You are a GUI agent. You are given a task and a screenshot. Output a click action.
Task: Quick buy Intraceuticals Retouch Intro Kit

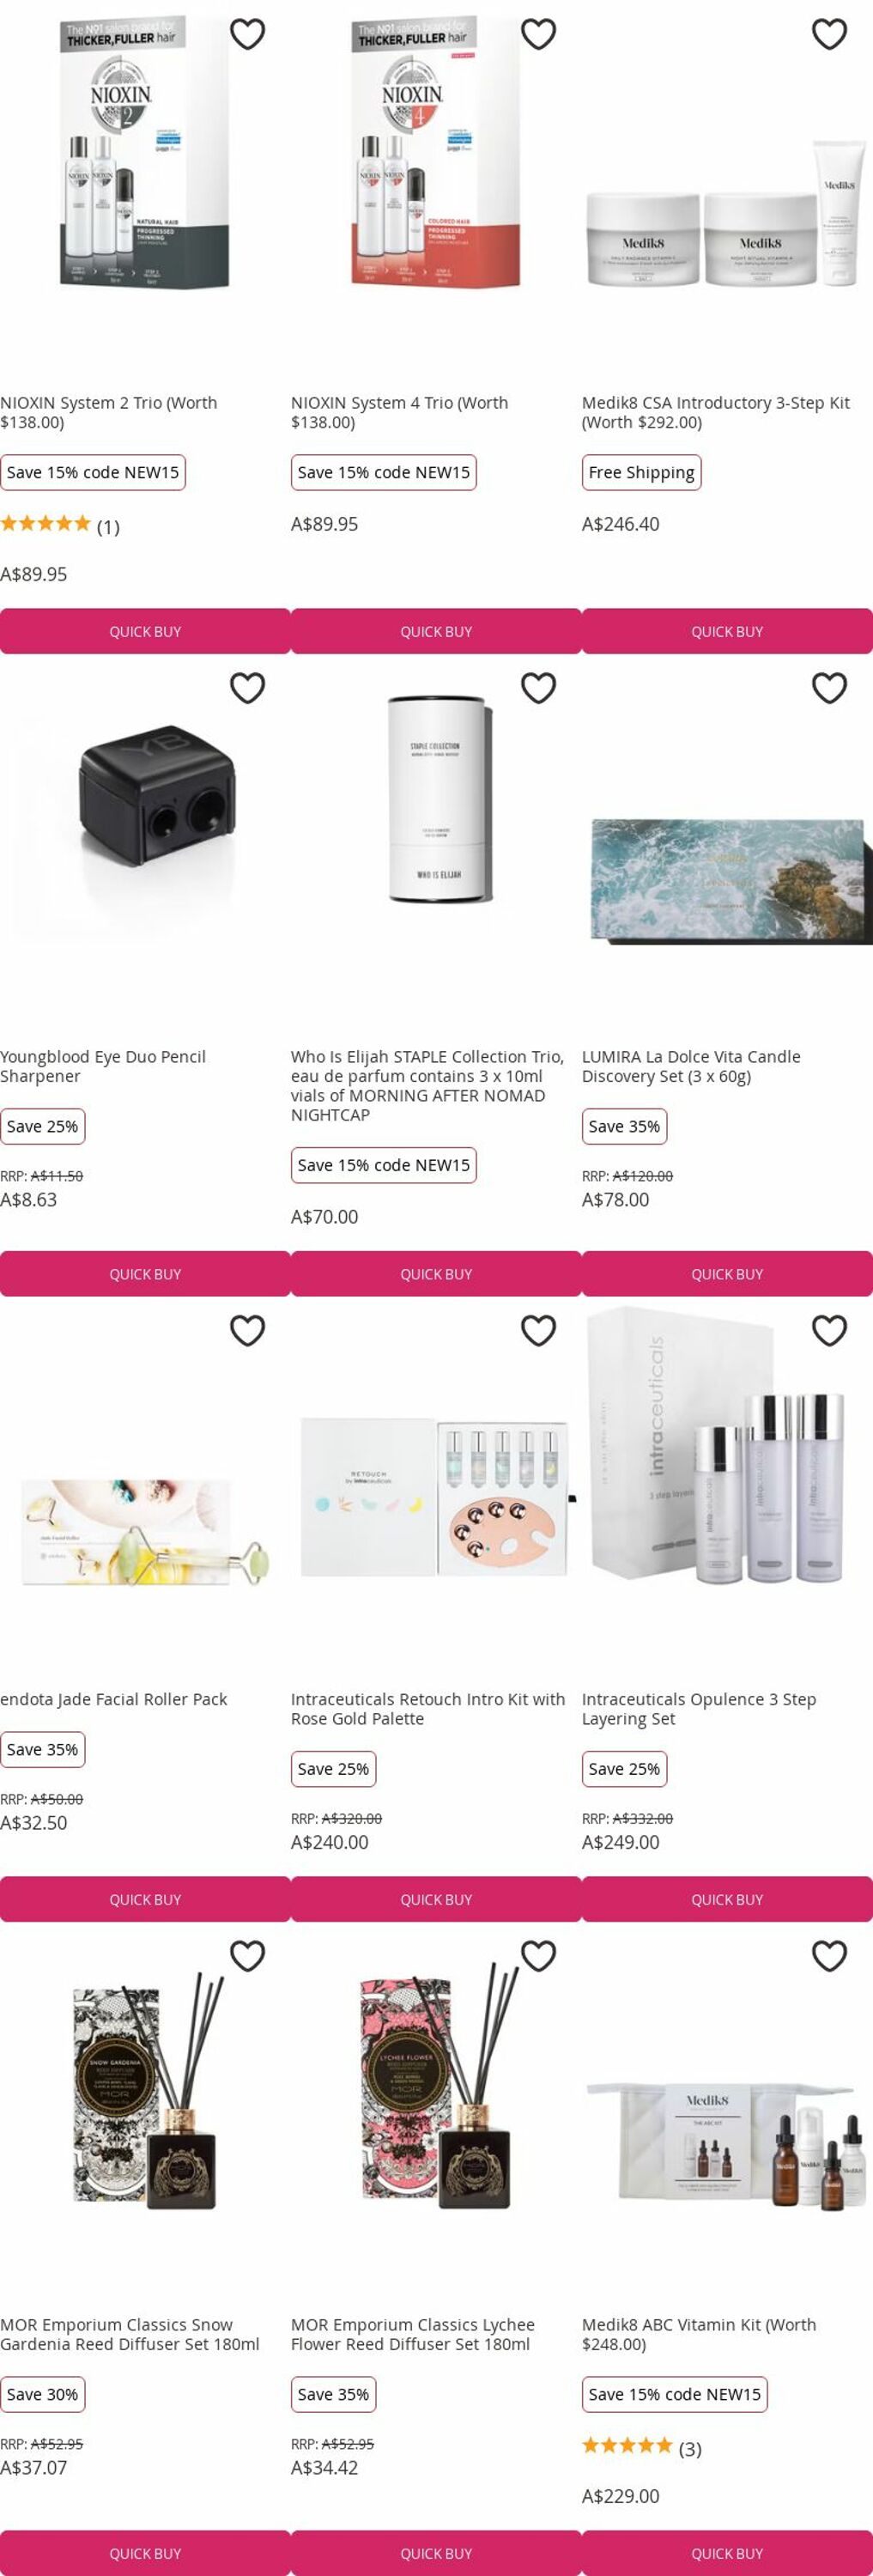[436, 1899]
